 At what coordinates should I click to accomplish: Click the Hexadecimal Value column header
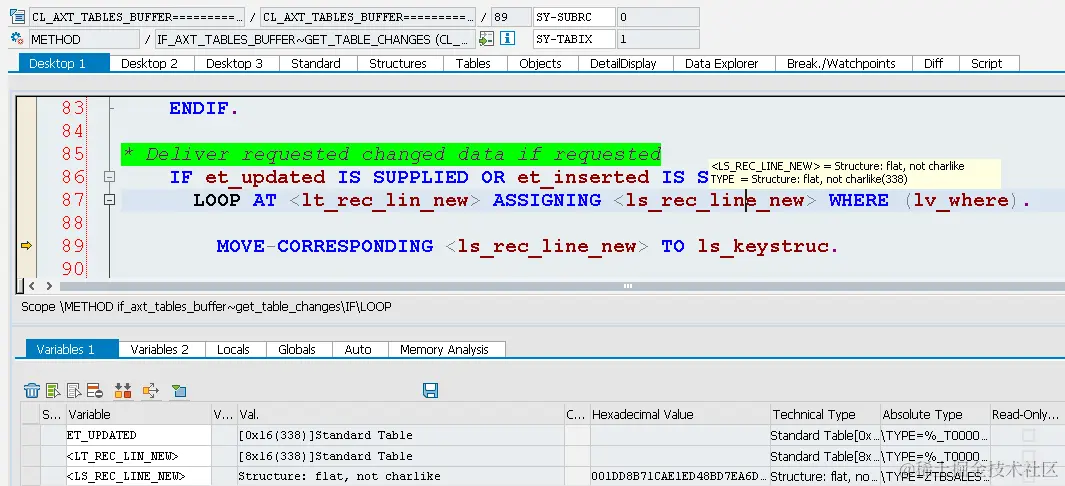click(x=680, y=414)
